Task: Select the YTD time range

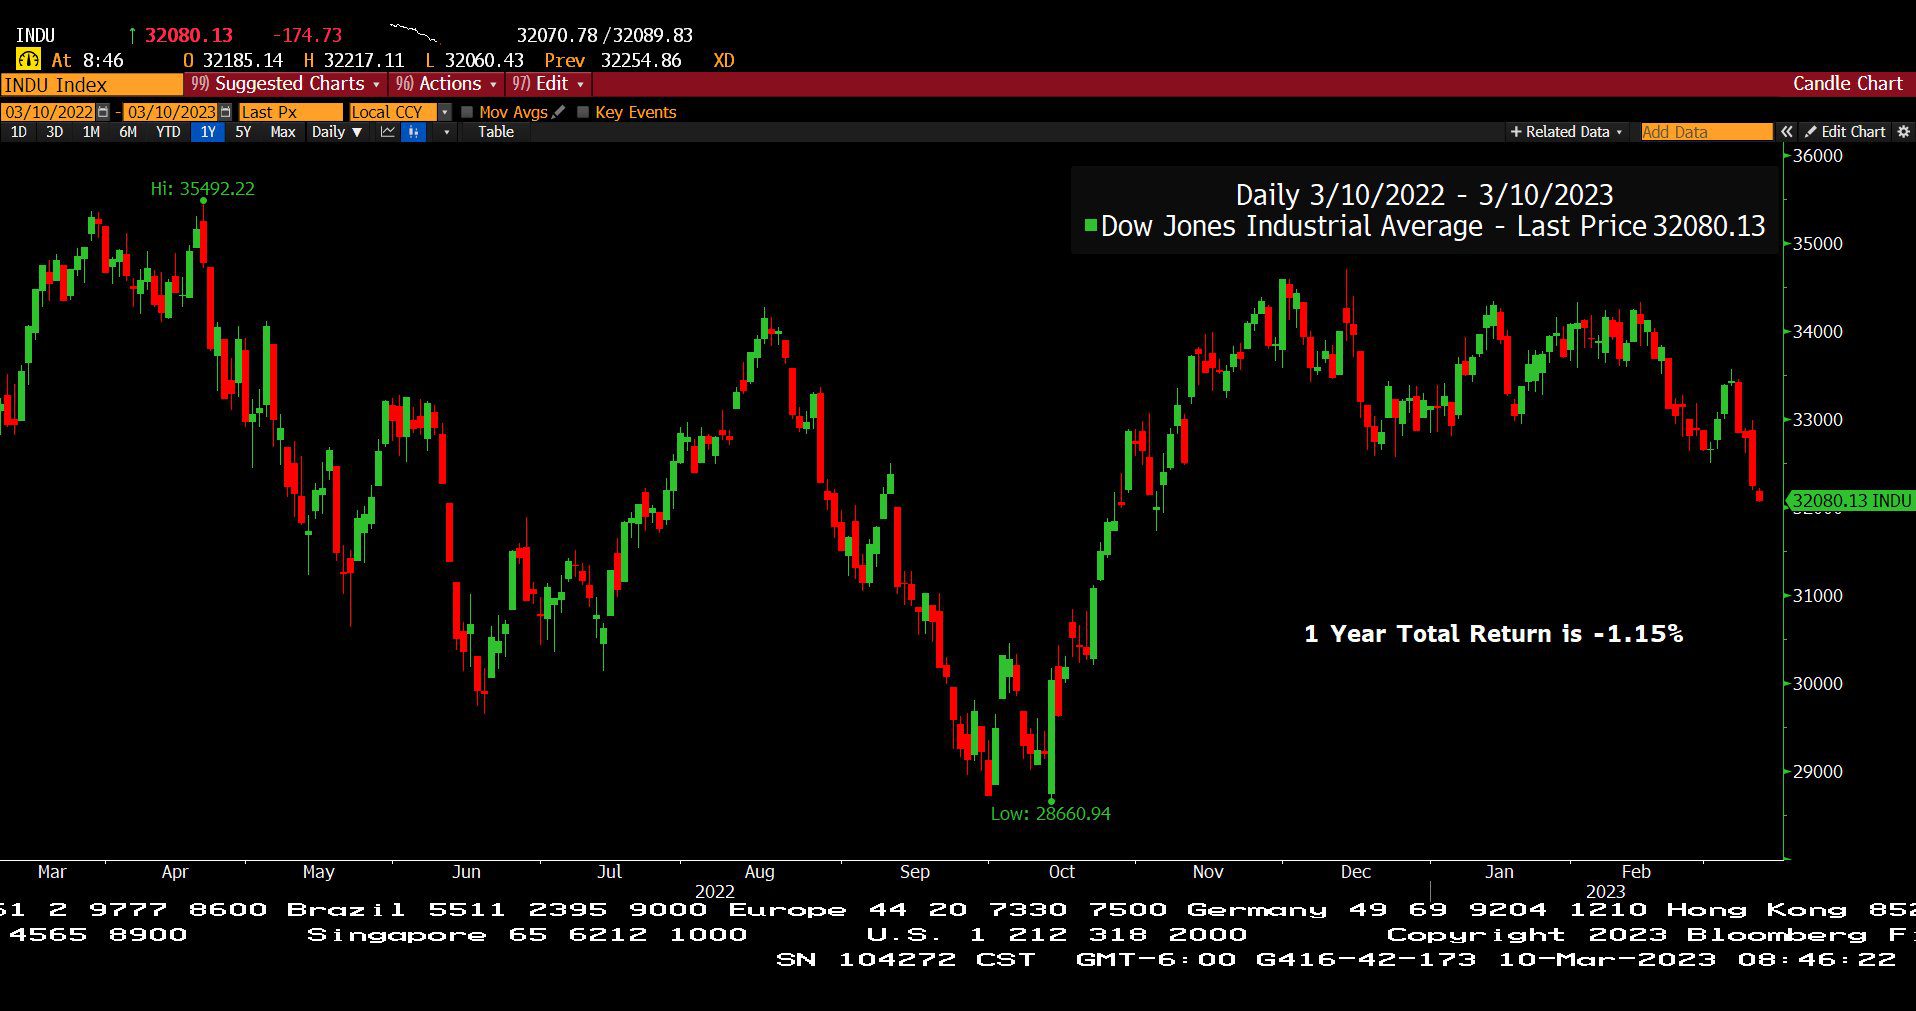Action: click(x=168, y=132)
